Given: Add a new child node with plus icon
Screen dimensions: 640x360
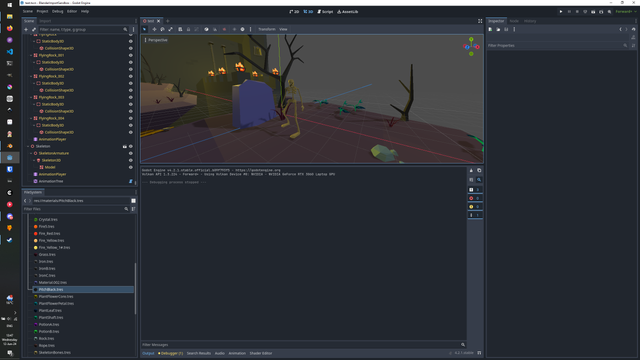Looking at the screenshot, I should coord(26,29).
